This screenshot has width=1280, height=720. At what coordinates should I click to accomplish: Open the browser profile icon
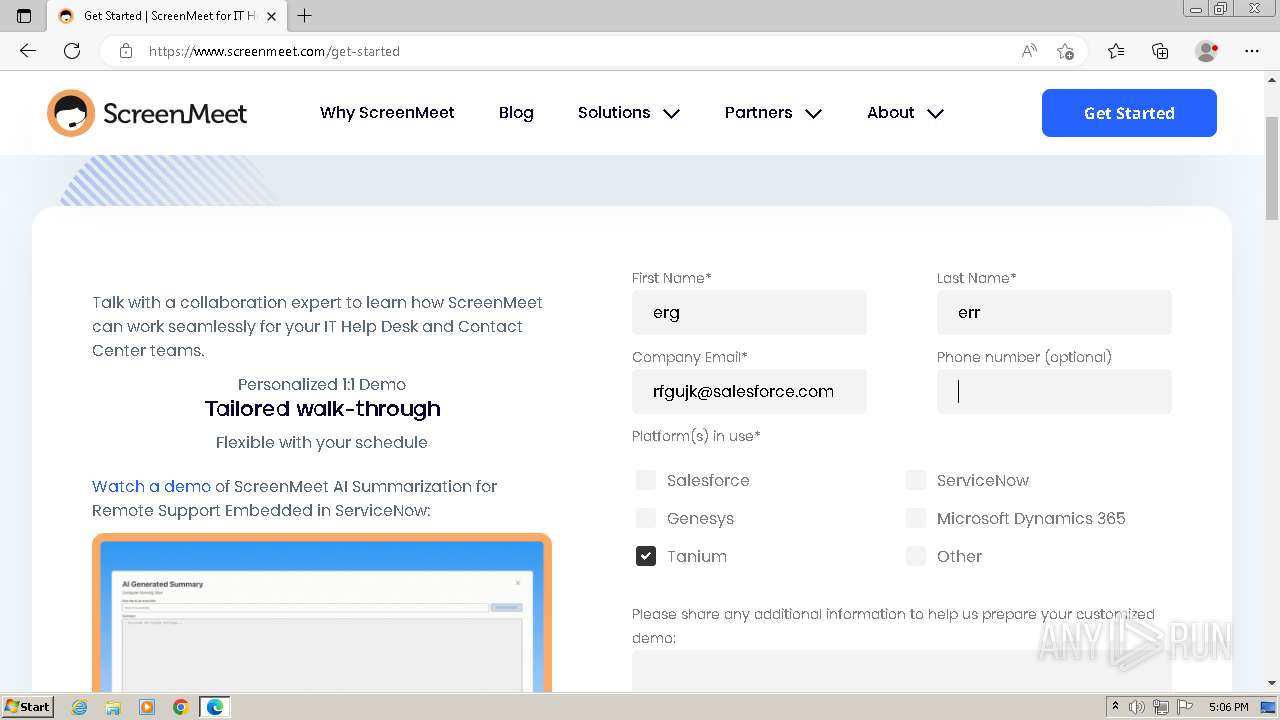pyautogui.click(x=1207, y=51)
